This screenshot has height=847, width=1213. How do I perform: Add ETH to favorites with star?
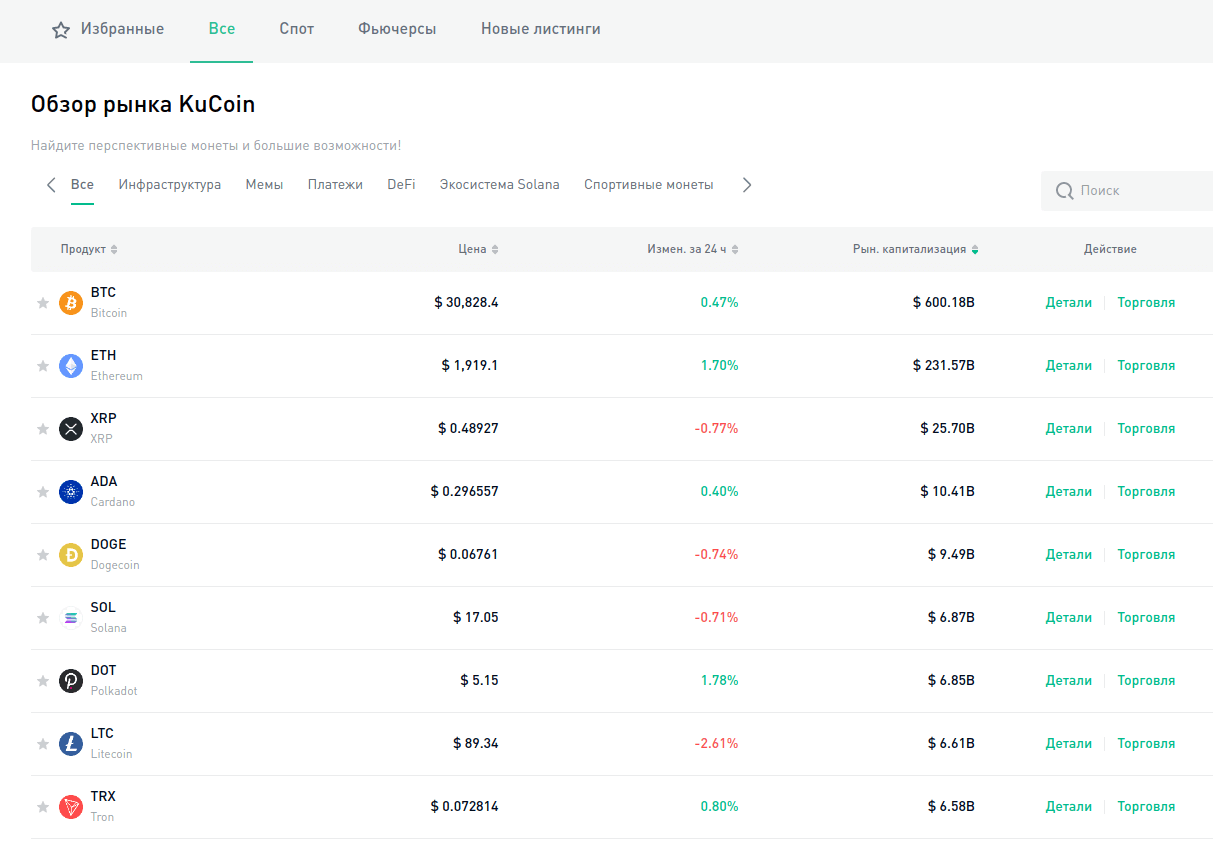[43, 366]
